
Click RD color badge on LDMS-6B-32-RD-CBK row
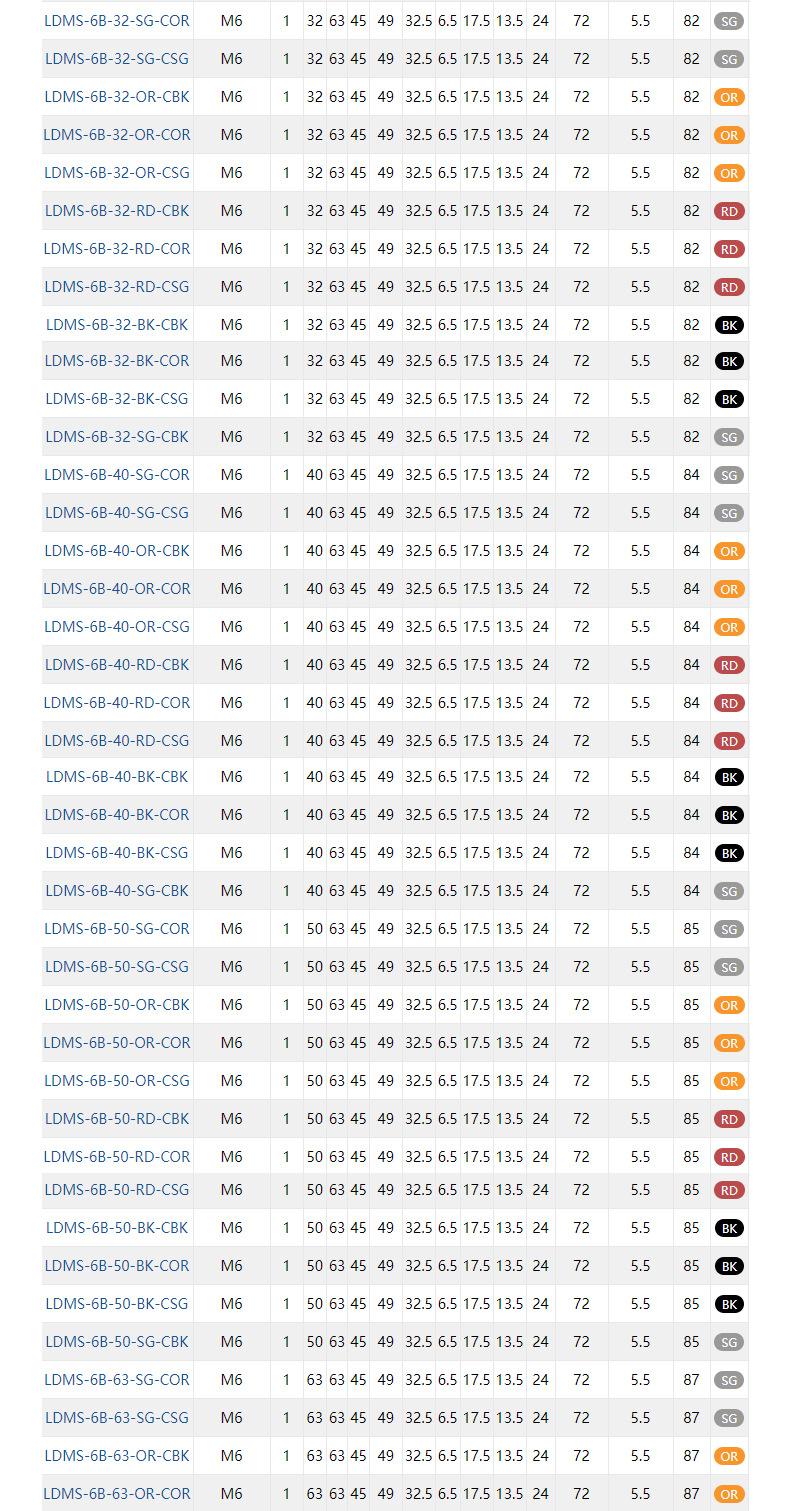(x=729, y=212)
